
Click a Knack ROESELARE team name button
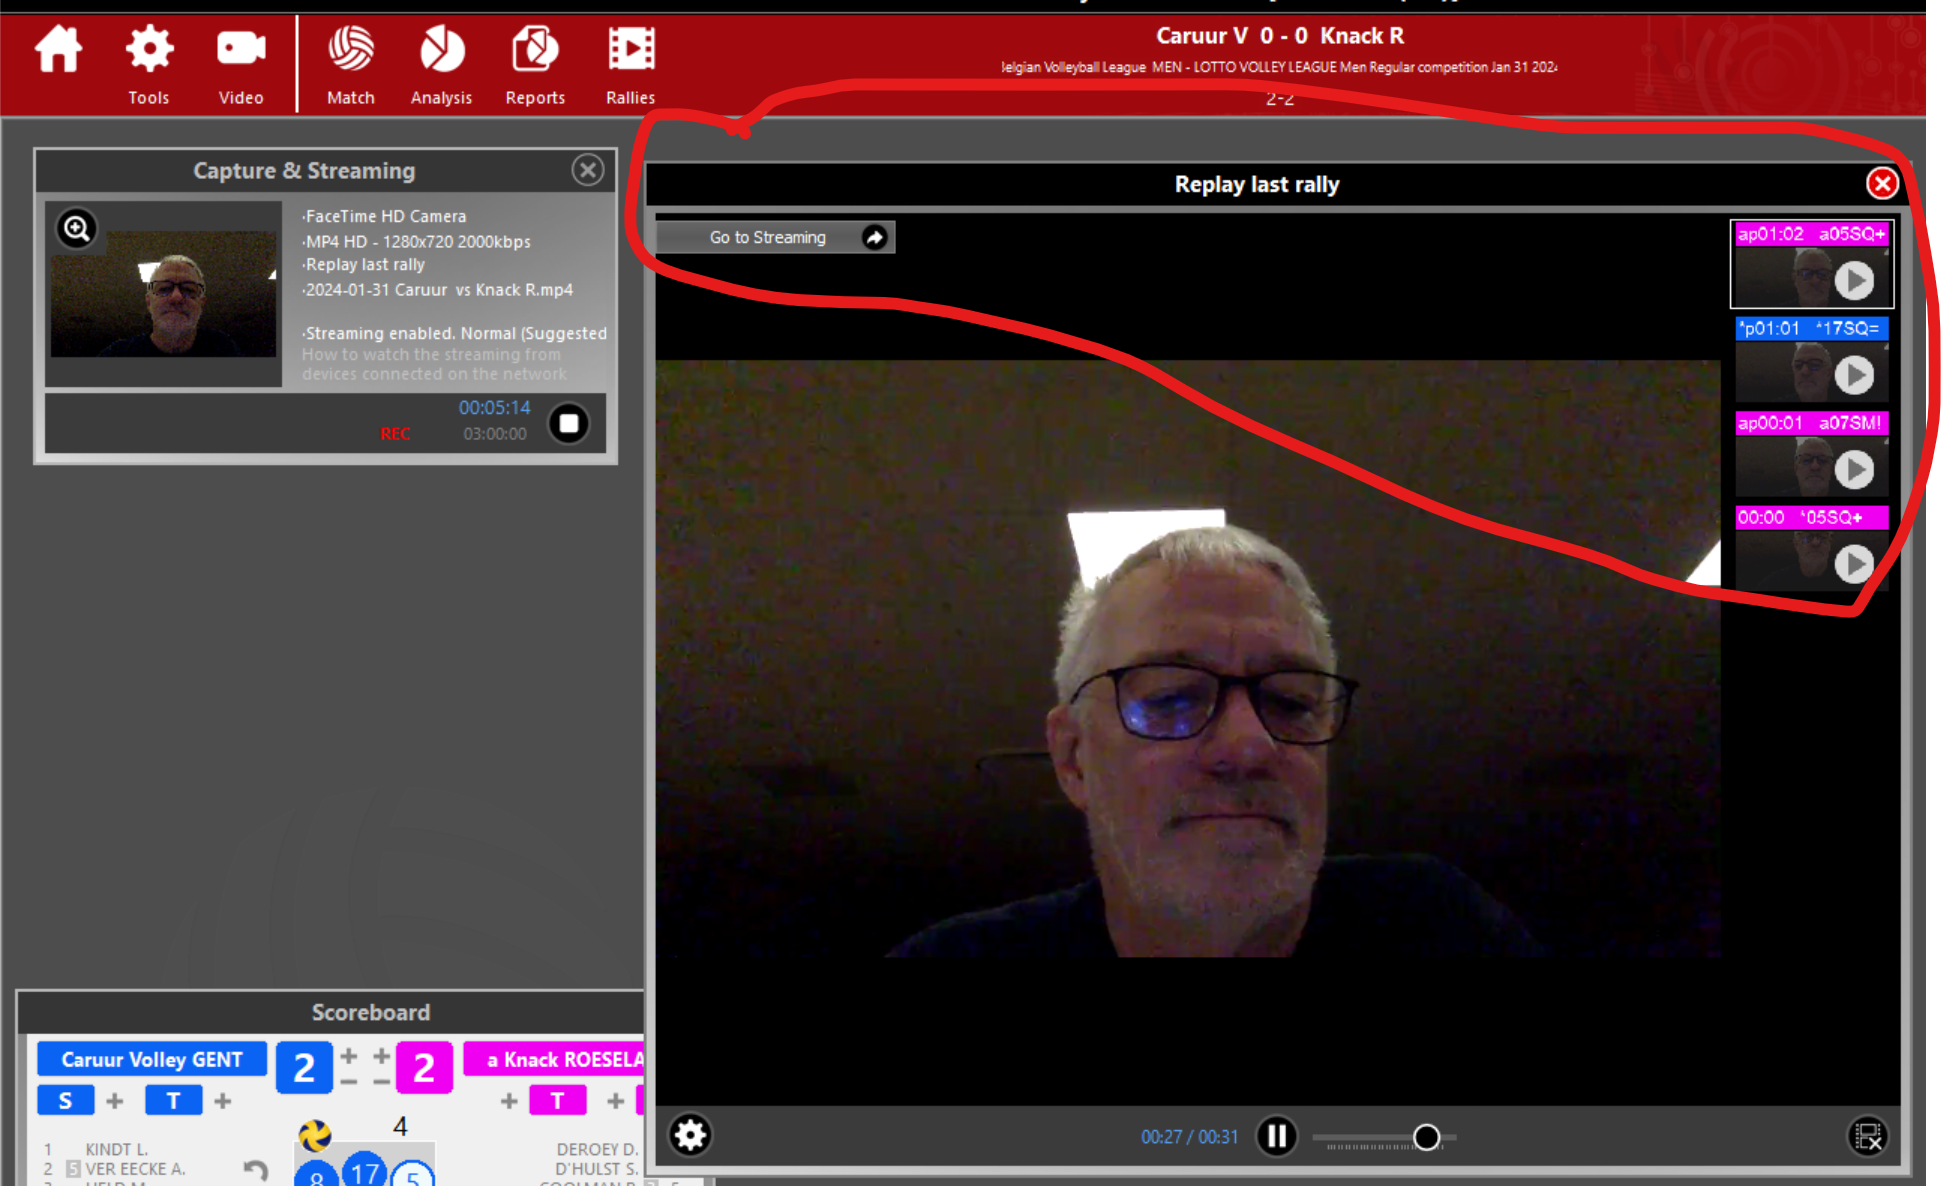pyautogui.click(x=555, y=1059)
